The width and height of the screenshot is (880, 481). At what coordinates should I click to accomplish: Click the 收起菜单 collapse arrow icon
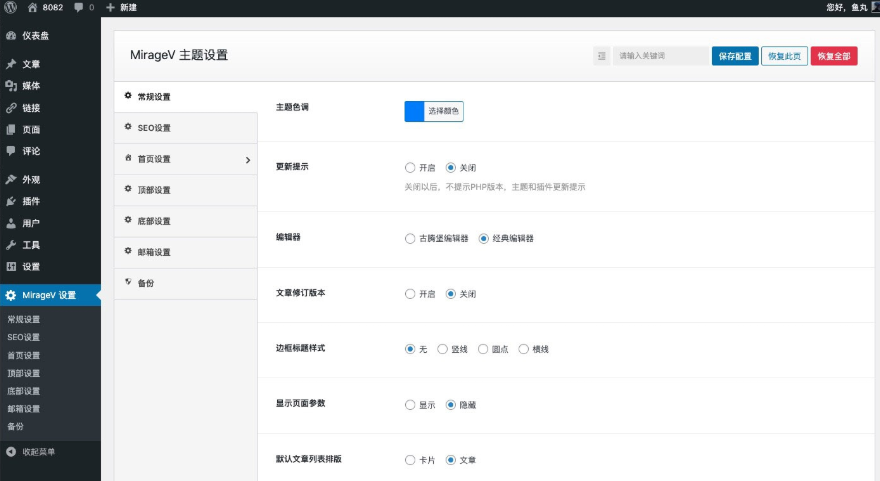tap(11, 451)
